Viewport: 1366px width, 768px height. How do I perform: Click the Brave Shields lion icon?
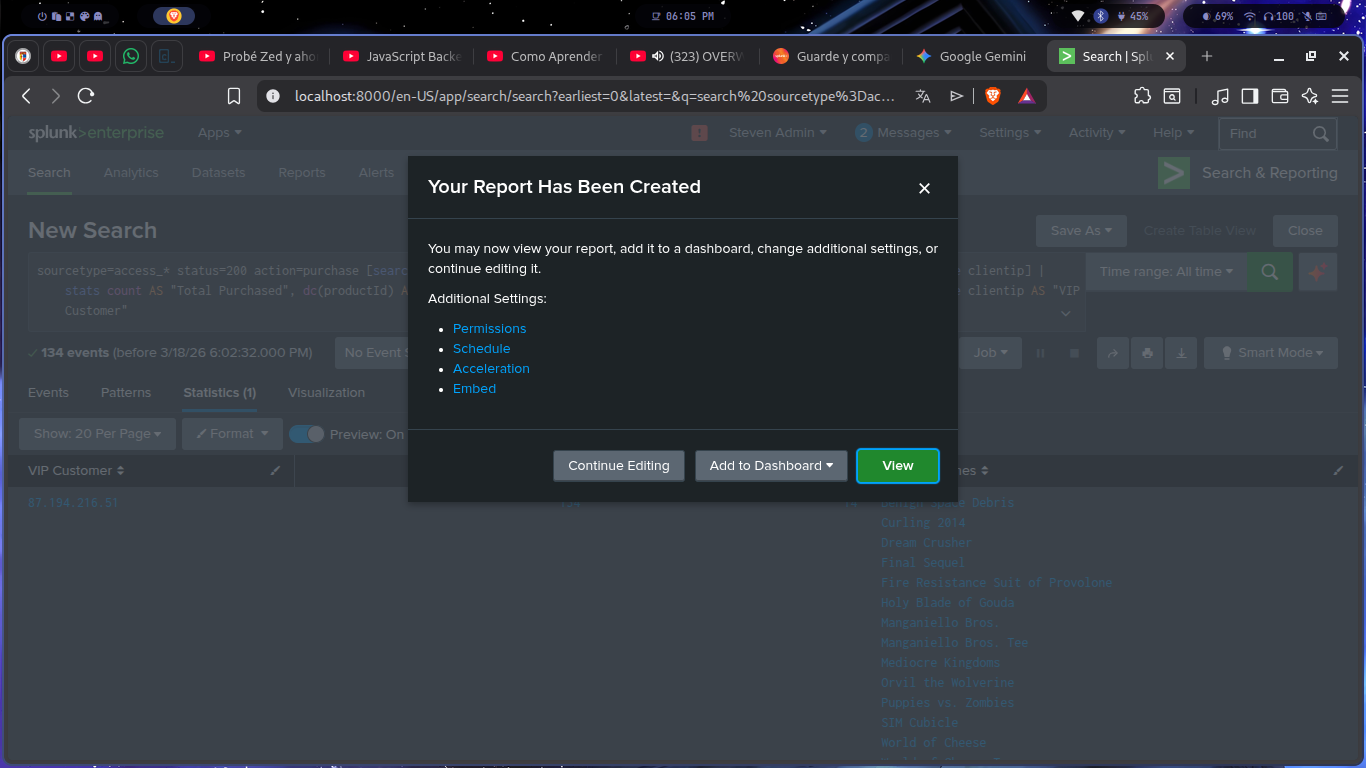coord(992,96)
